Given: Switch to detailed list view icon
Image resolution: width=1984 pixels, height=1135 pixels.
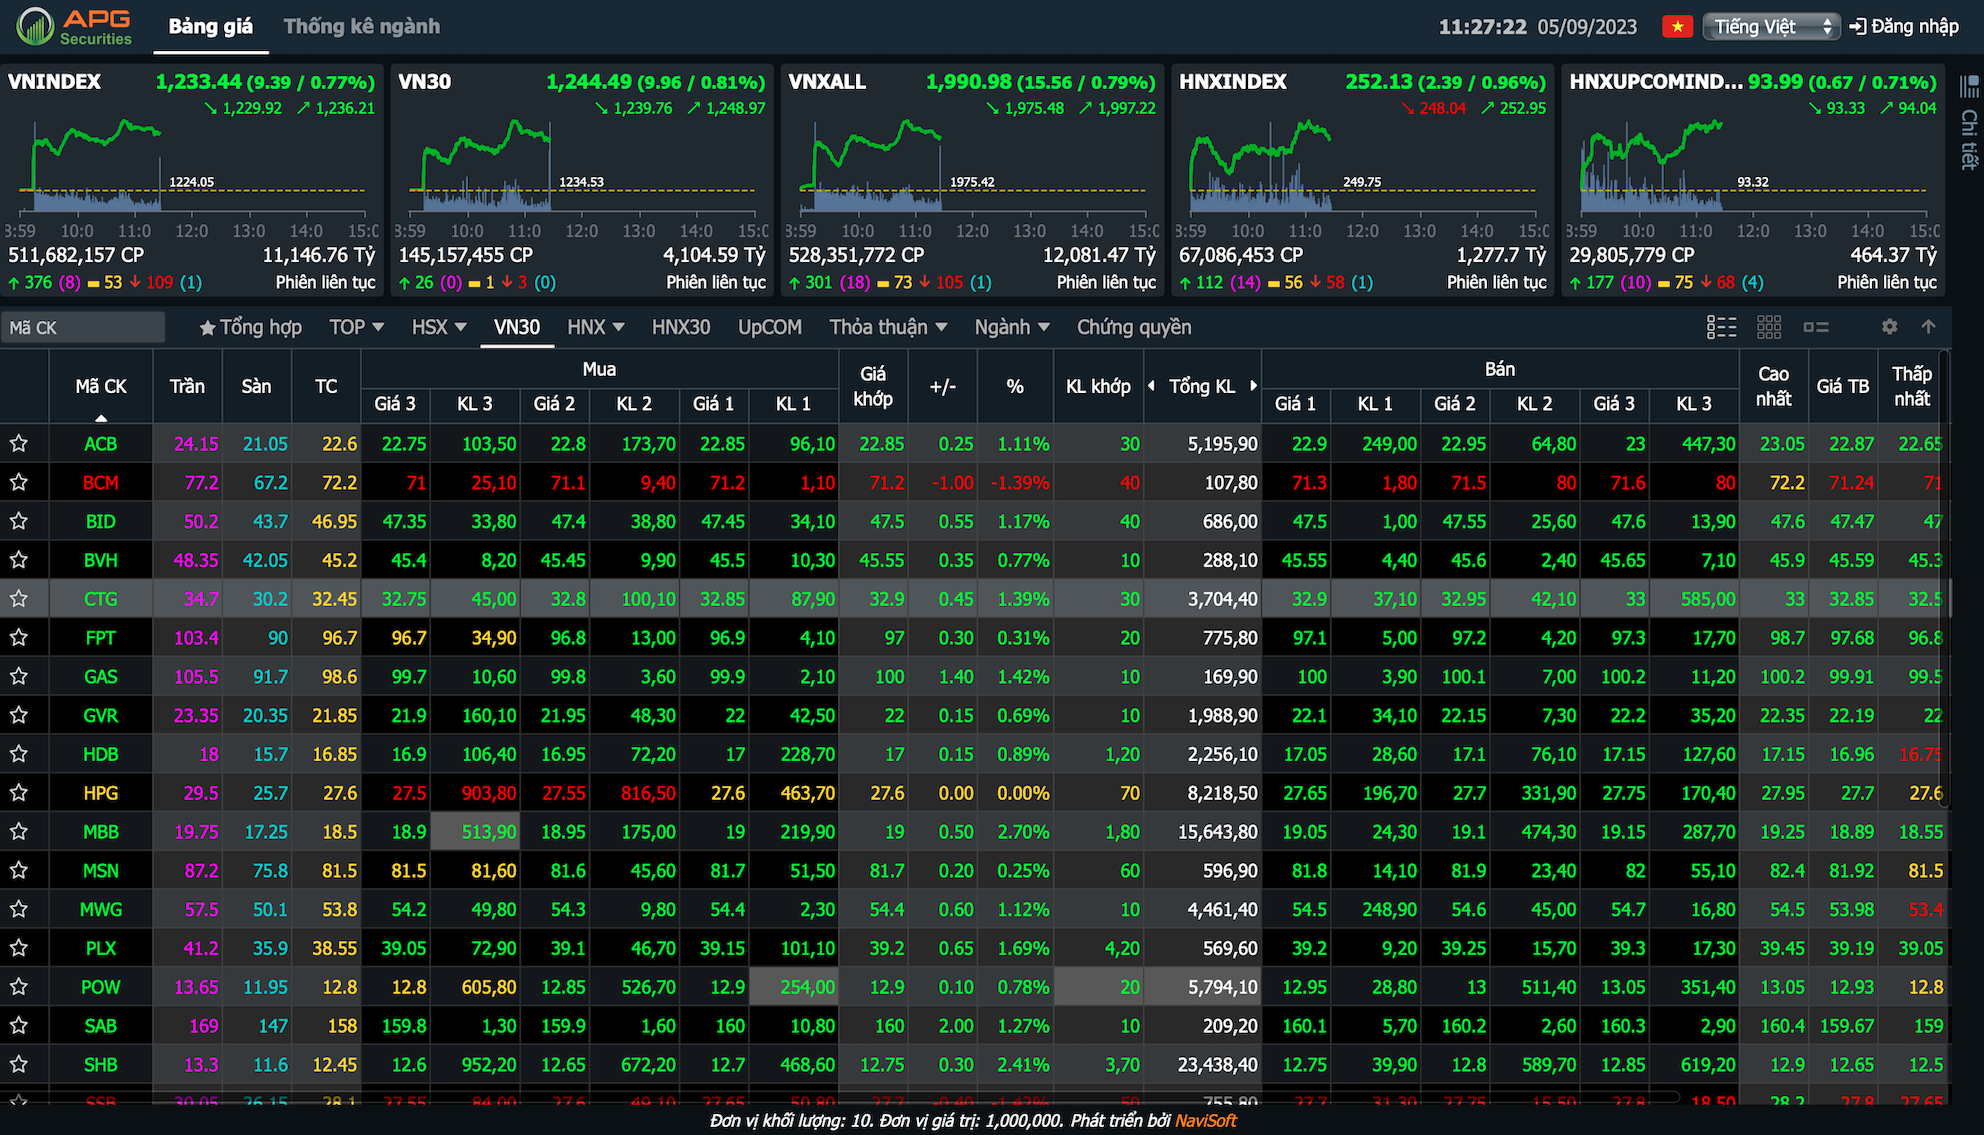Looking at the screenshot, I should click(x=1721, y=327).
